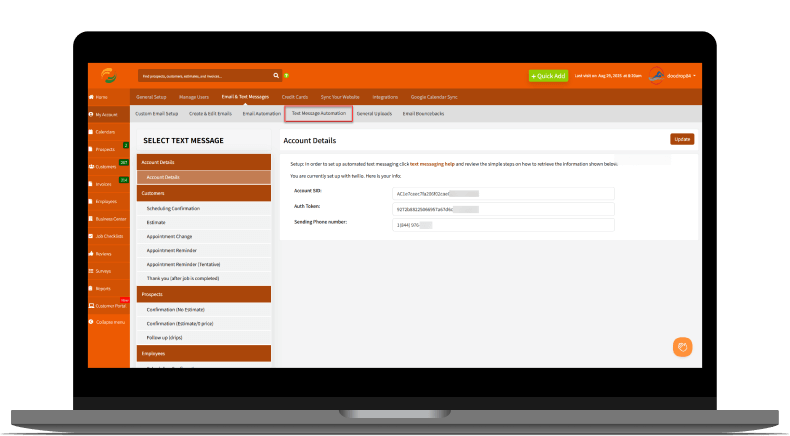790x436 pixels.
Task: Follow the text messaging help link
Action: point(432,163)
